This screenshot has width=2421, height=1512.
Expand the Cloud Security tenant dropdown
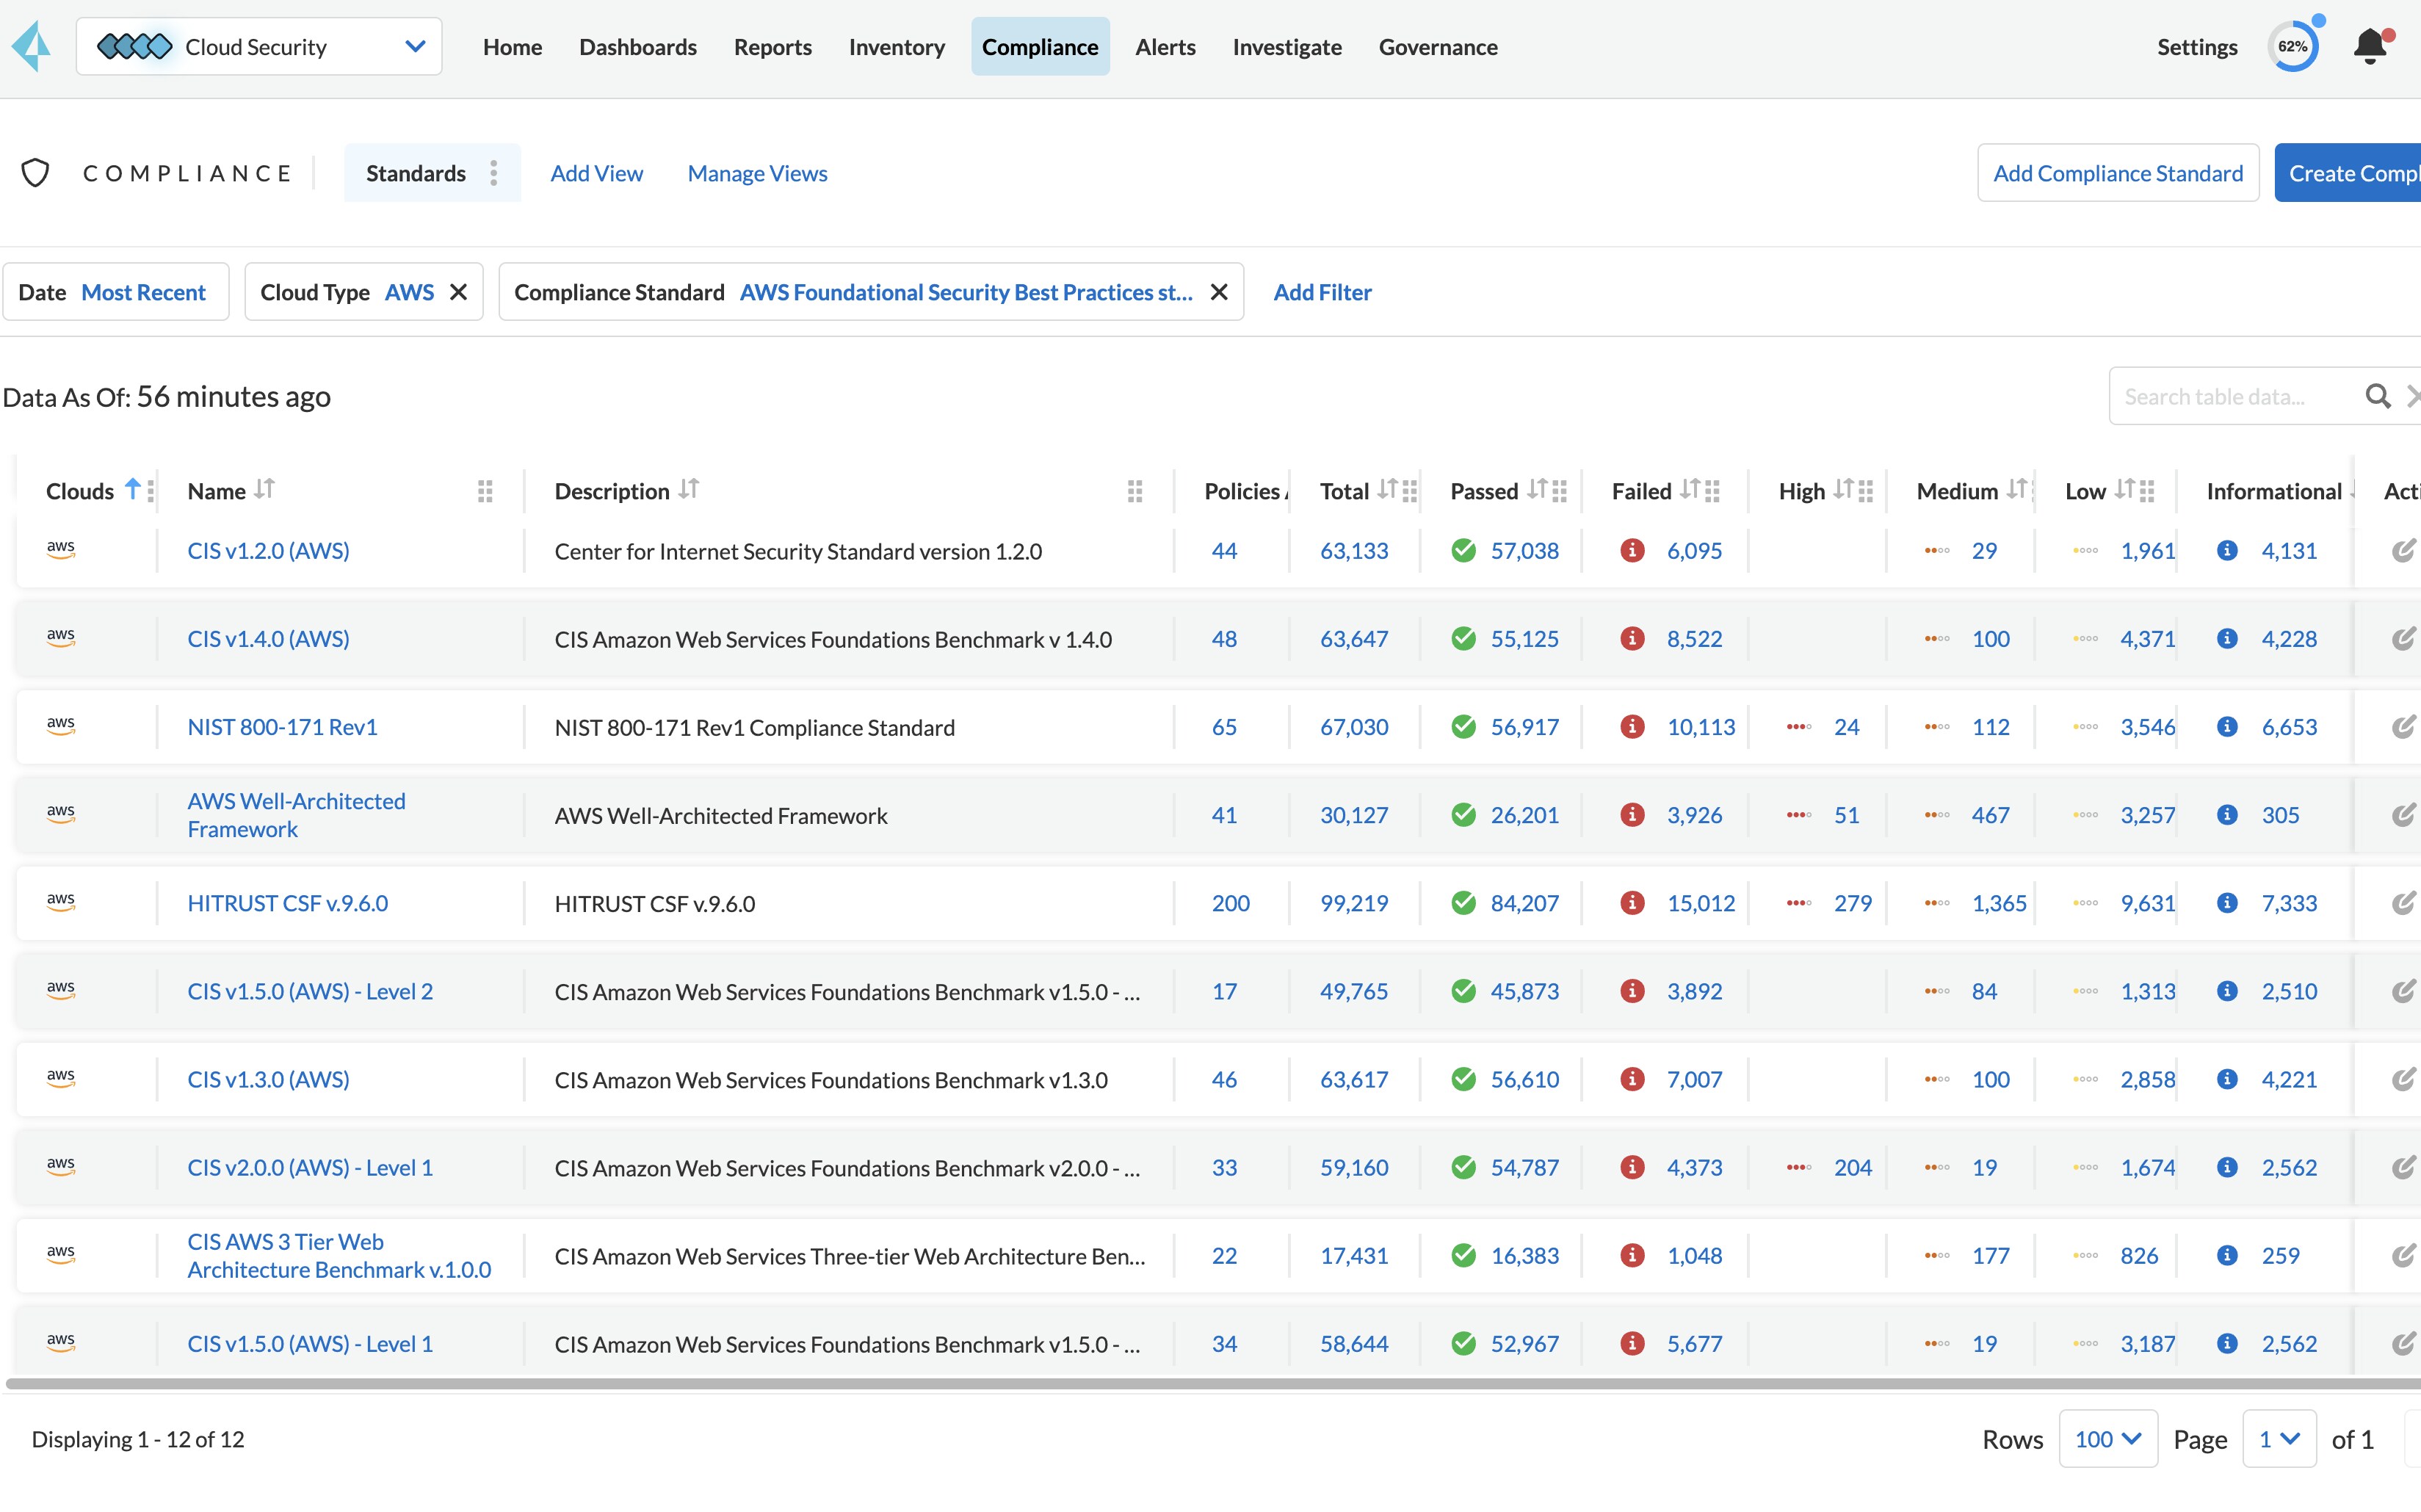pos(415,47)
